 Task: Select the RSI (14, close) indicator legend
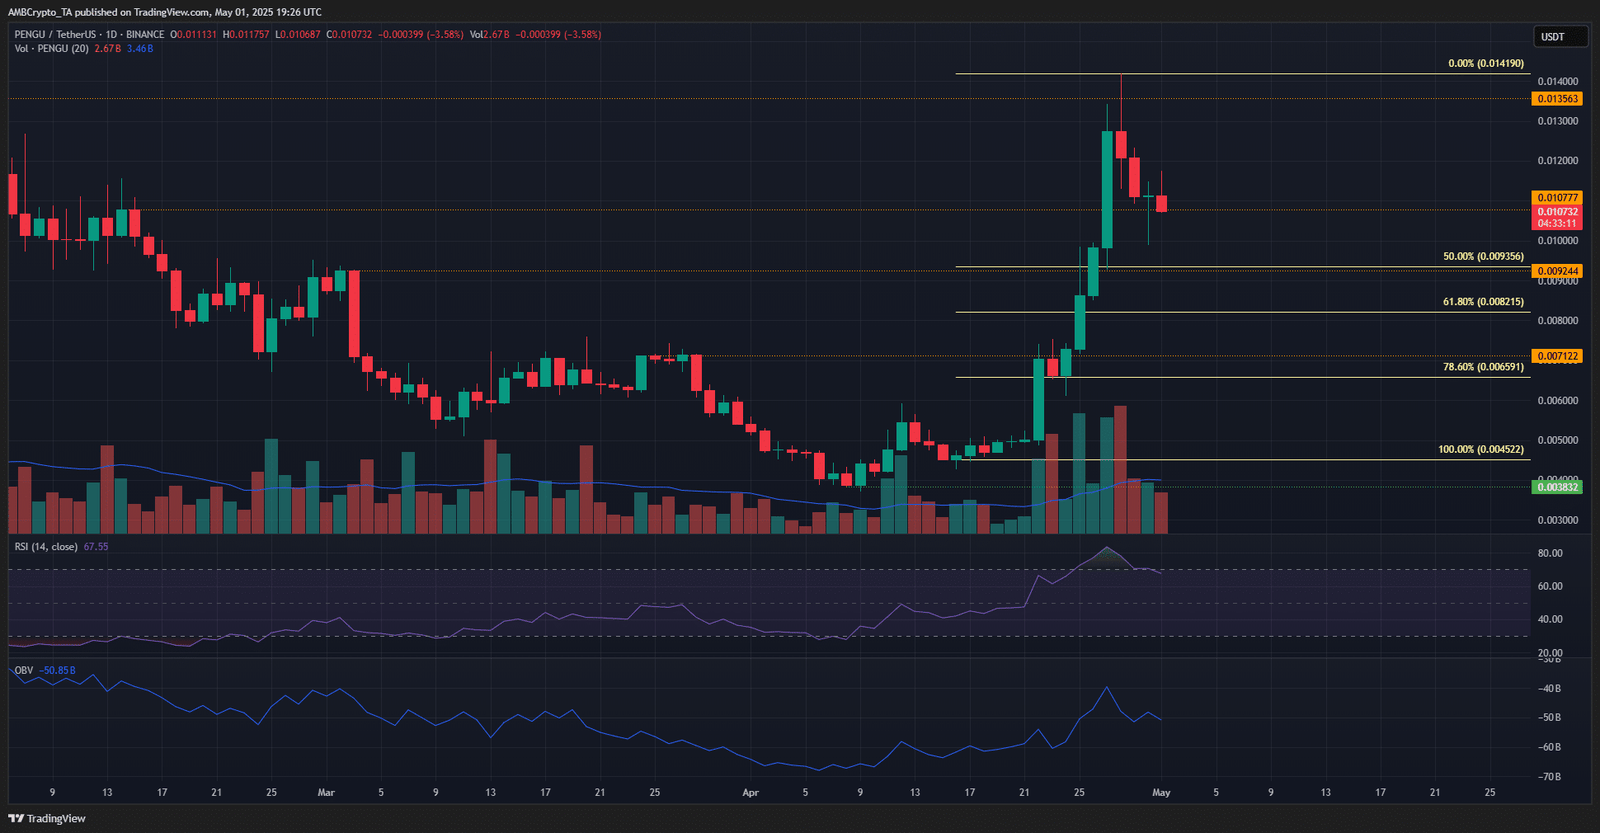pos(46,547)
